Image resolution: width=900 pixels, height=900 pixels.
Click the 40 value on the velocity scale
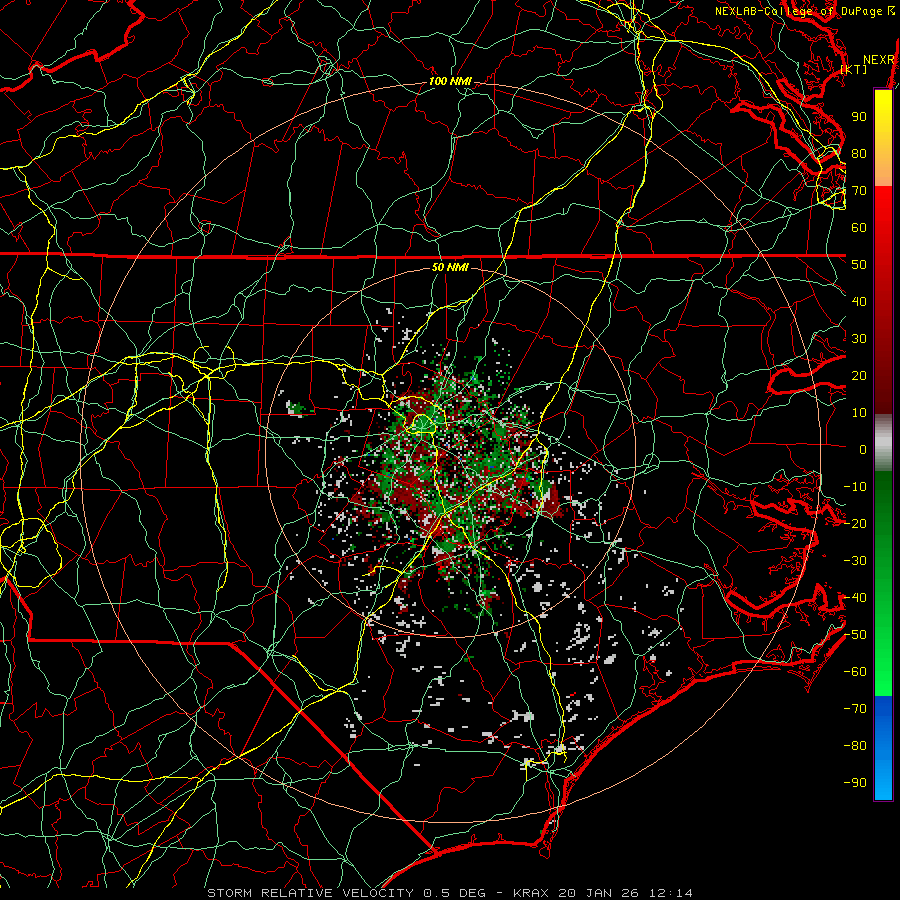coord(859,302)
